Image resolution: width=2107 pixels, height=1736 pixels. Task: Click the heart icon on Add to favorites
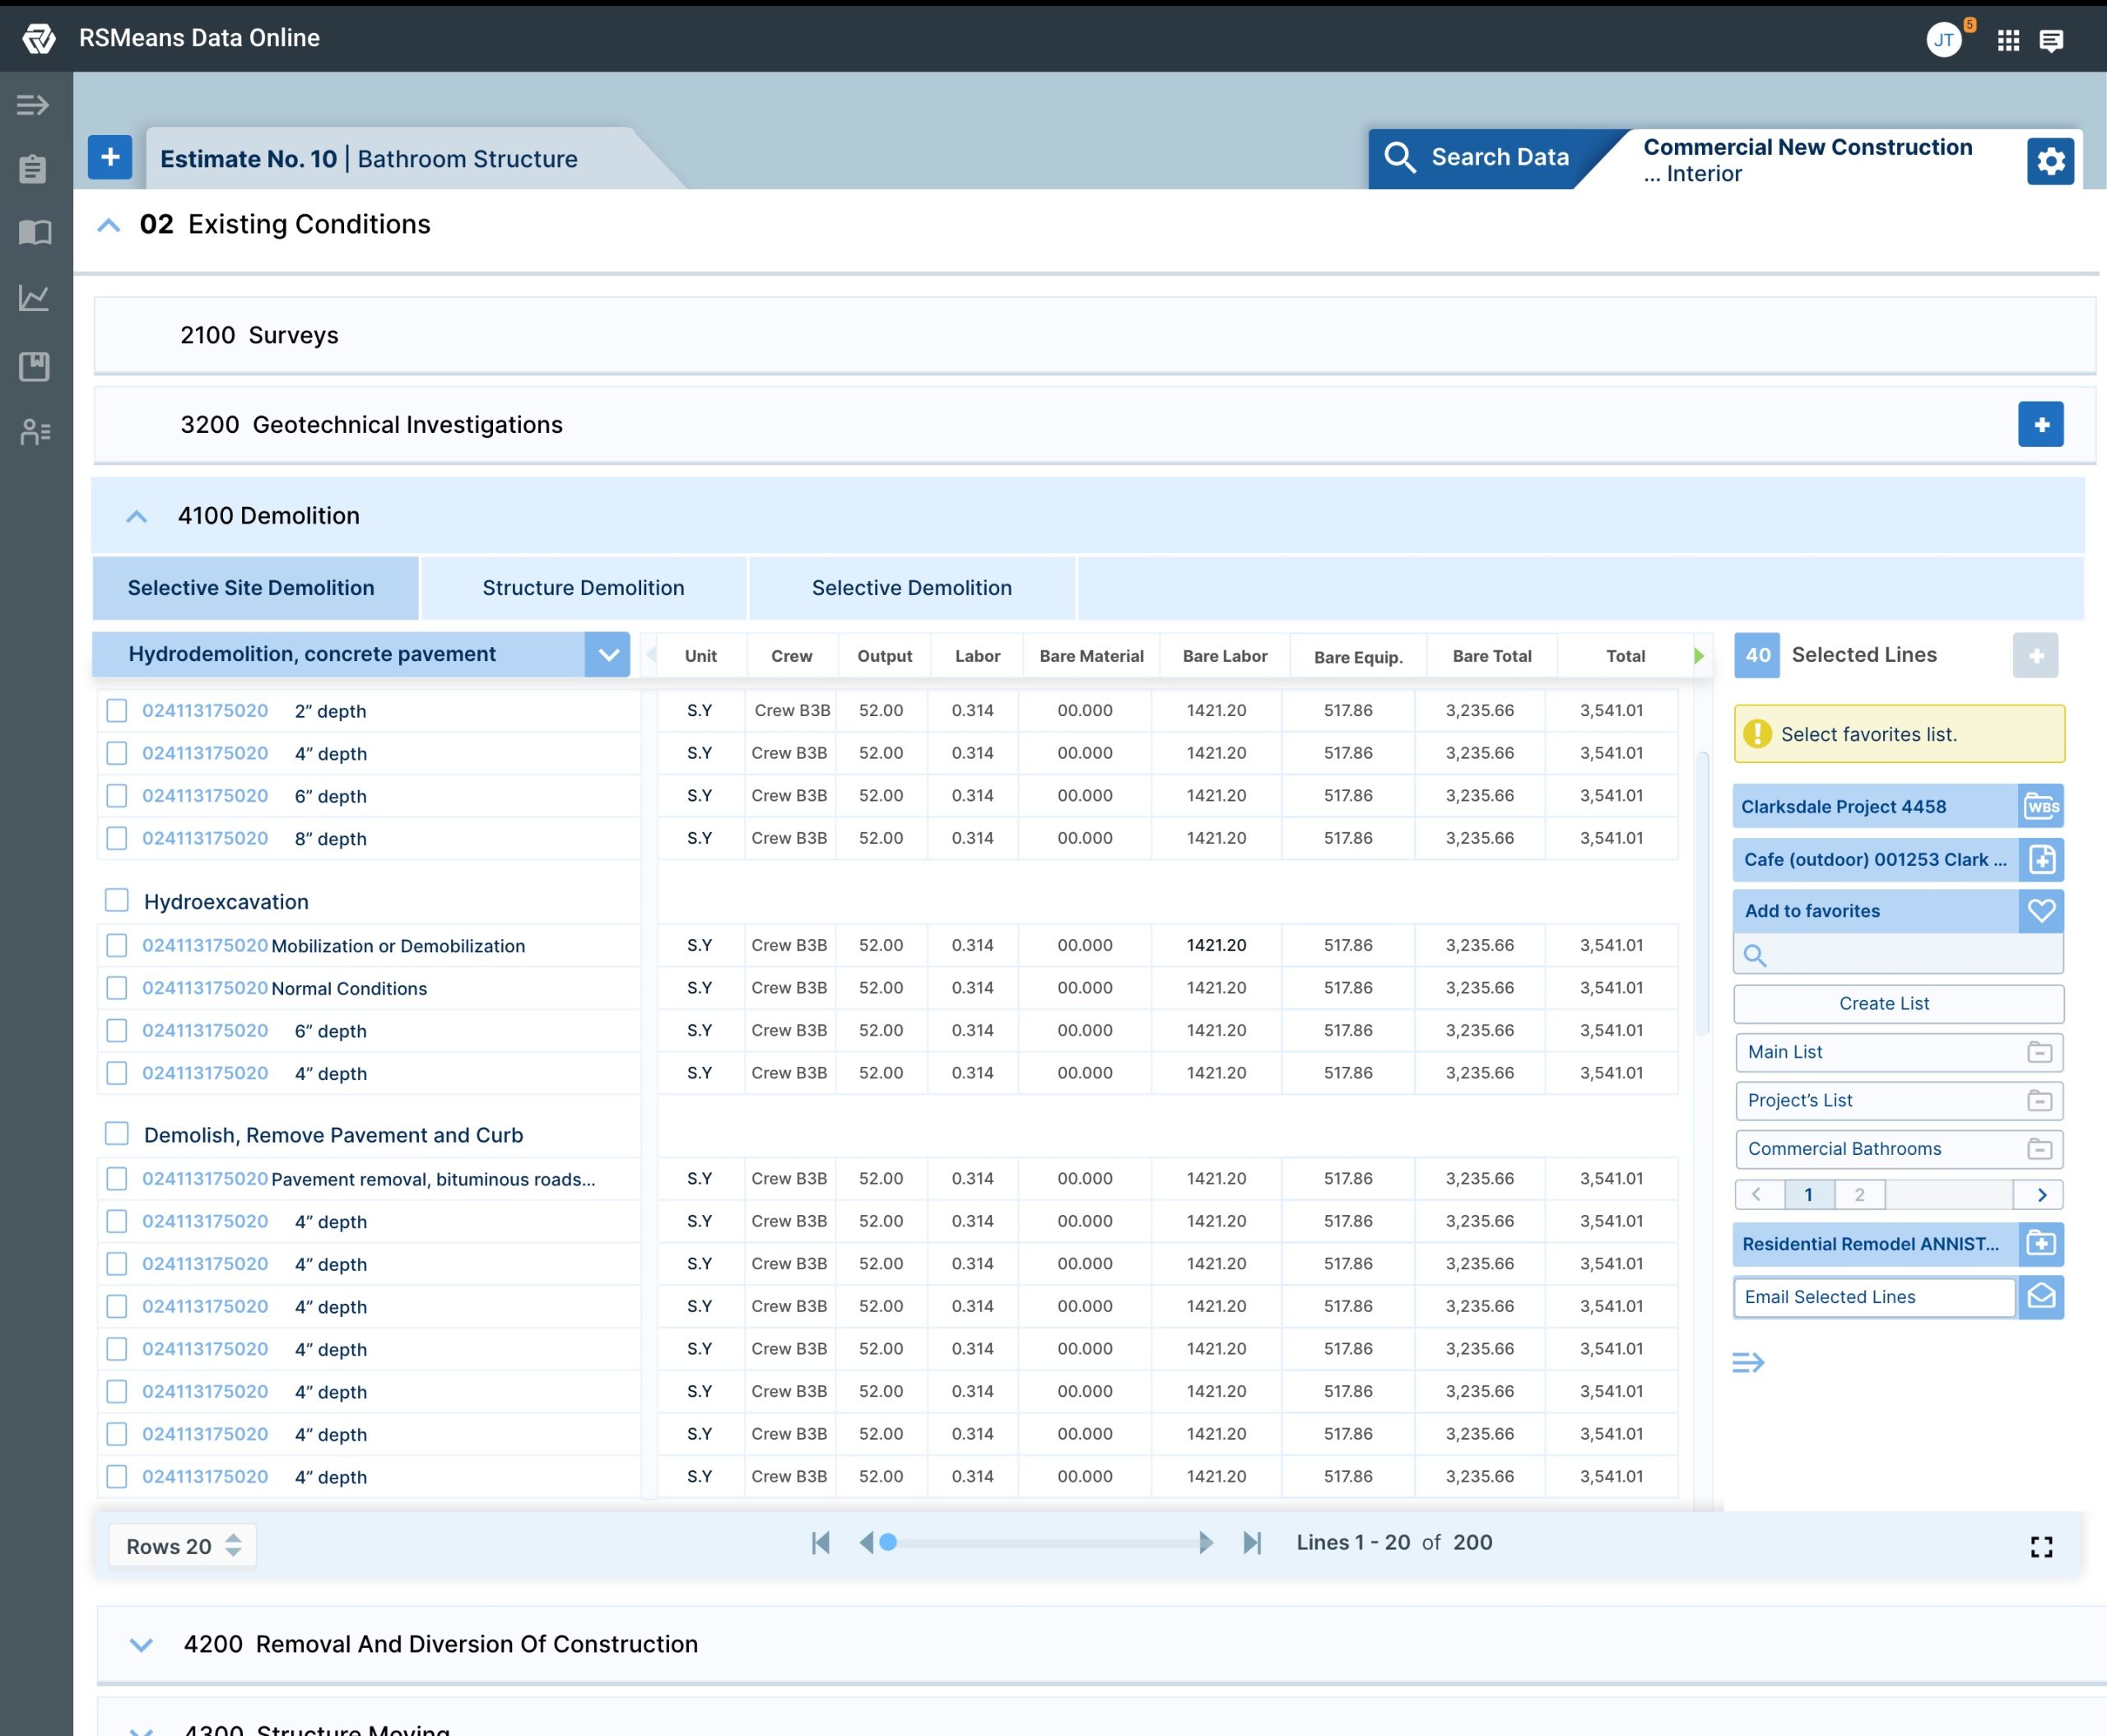coord(2041,911)
